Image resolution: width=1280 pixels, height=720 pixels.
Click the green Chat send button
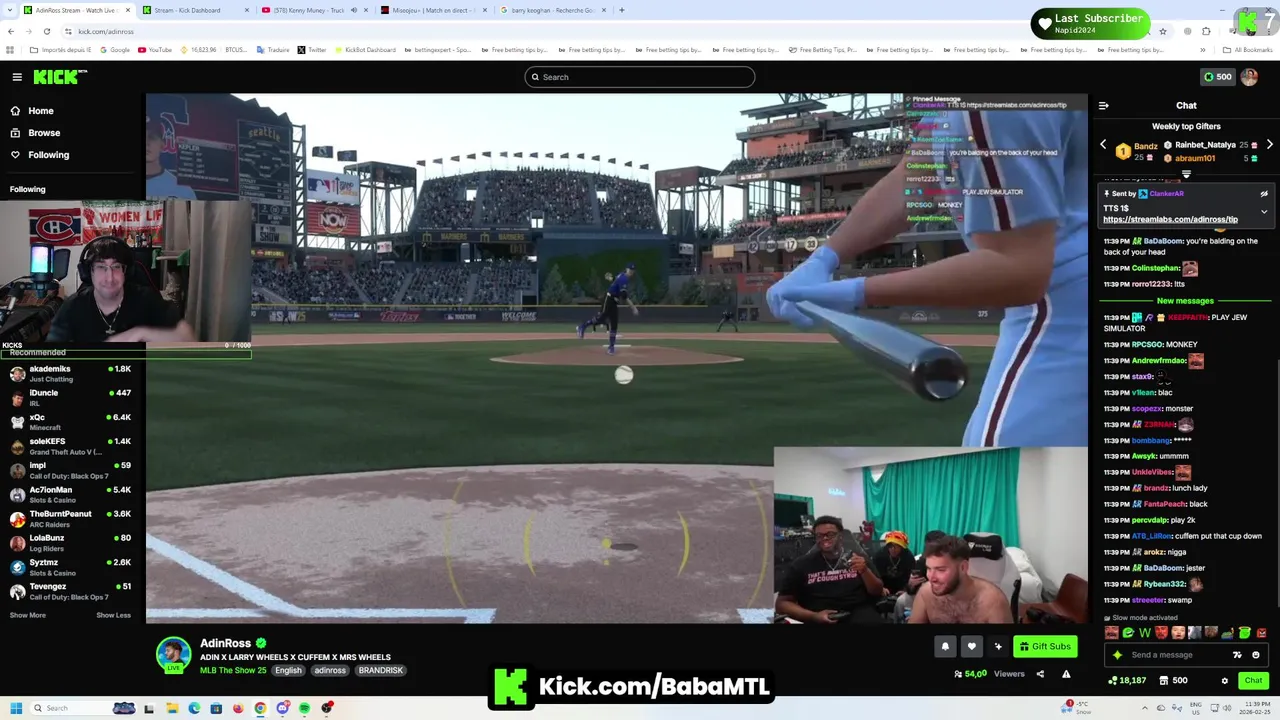tap(1253, 681)
